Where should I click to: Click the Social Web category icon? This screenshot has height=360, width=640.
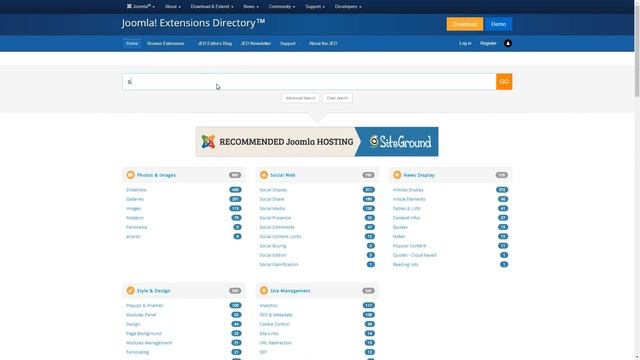point(264,175)
